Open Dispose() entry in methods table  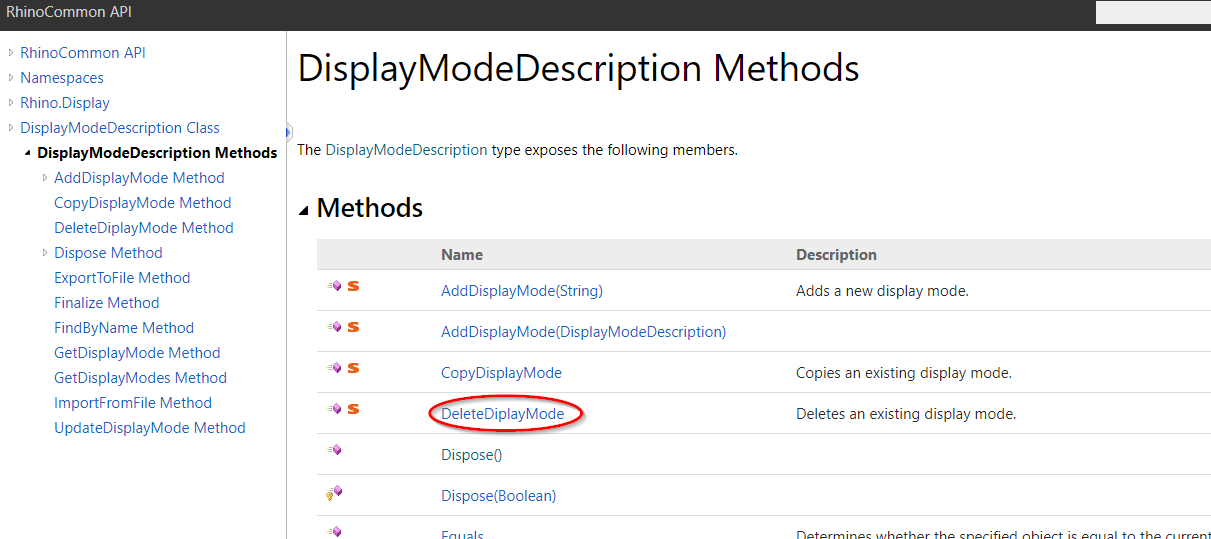coord(471,455)
